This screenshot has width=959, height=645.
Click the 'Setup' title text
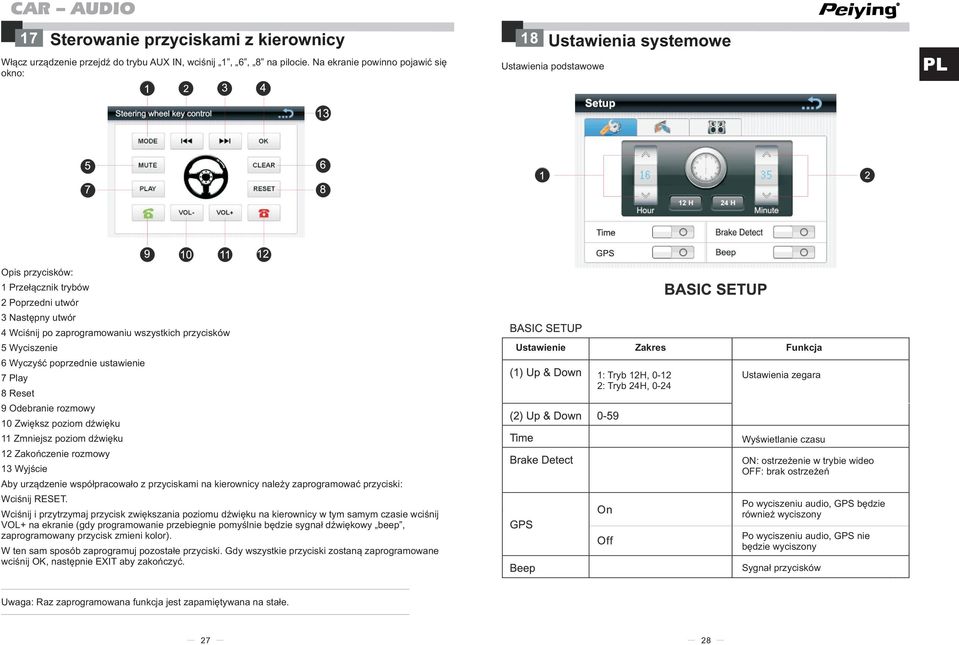click(x=600, y=103)
